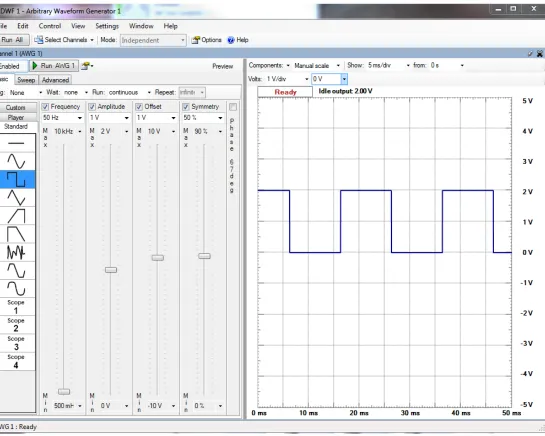Select the DC flat line waveform

[x=16, y=143]
